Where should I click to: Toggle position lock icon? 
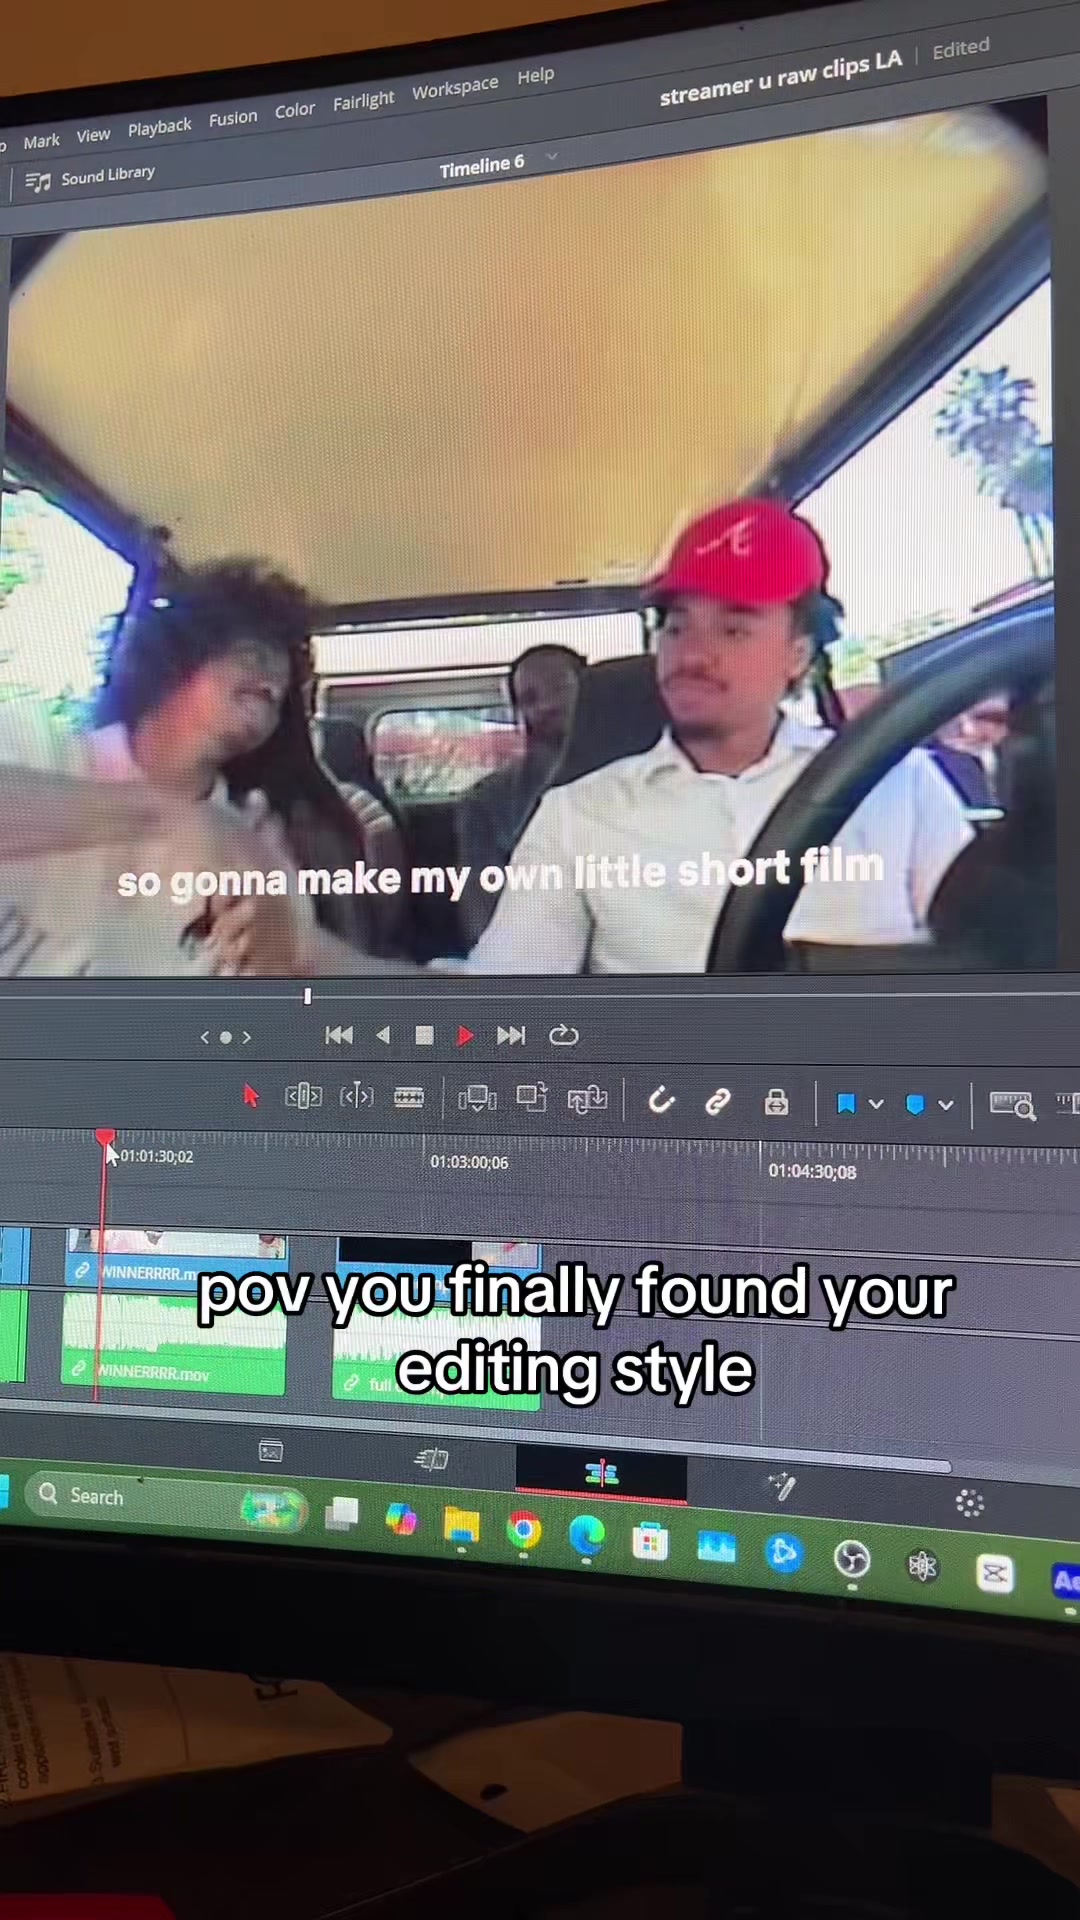(776, 1102)
